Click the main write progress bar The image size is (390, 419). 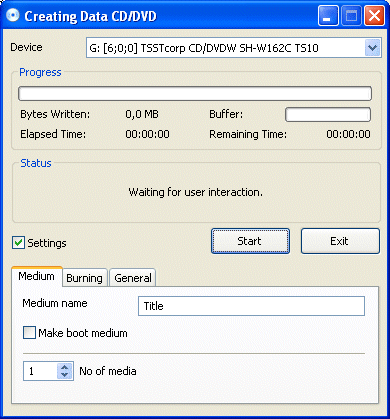pyautogui.click(x=195, y=94)
